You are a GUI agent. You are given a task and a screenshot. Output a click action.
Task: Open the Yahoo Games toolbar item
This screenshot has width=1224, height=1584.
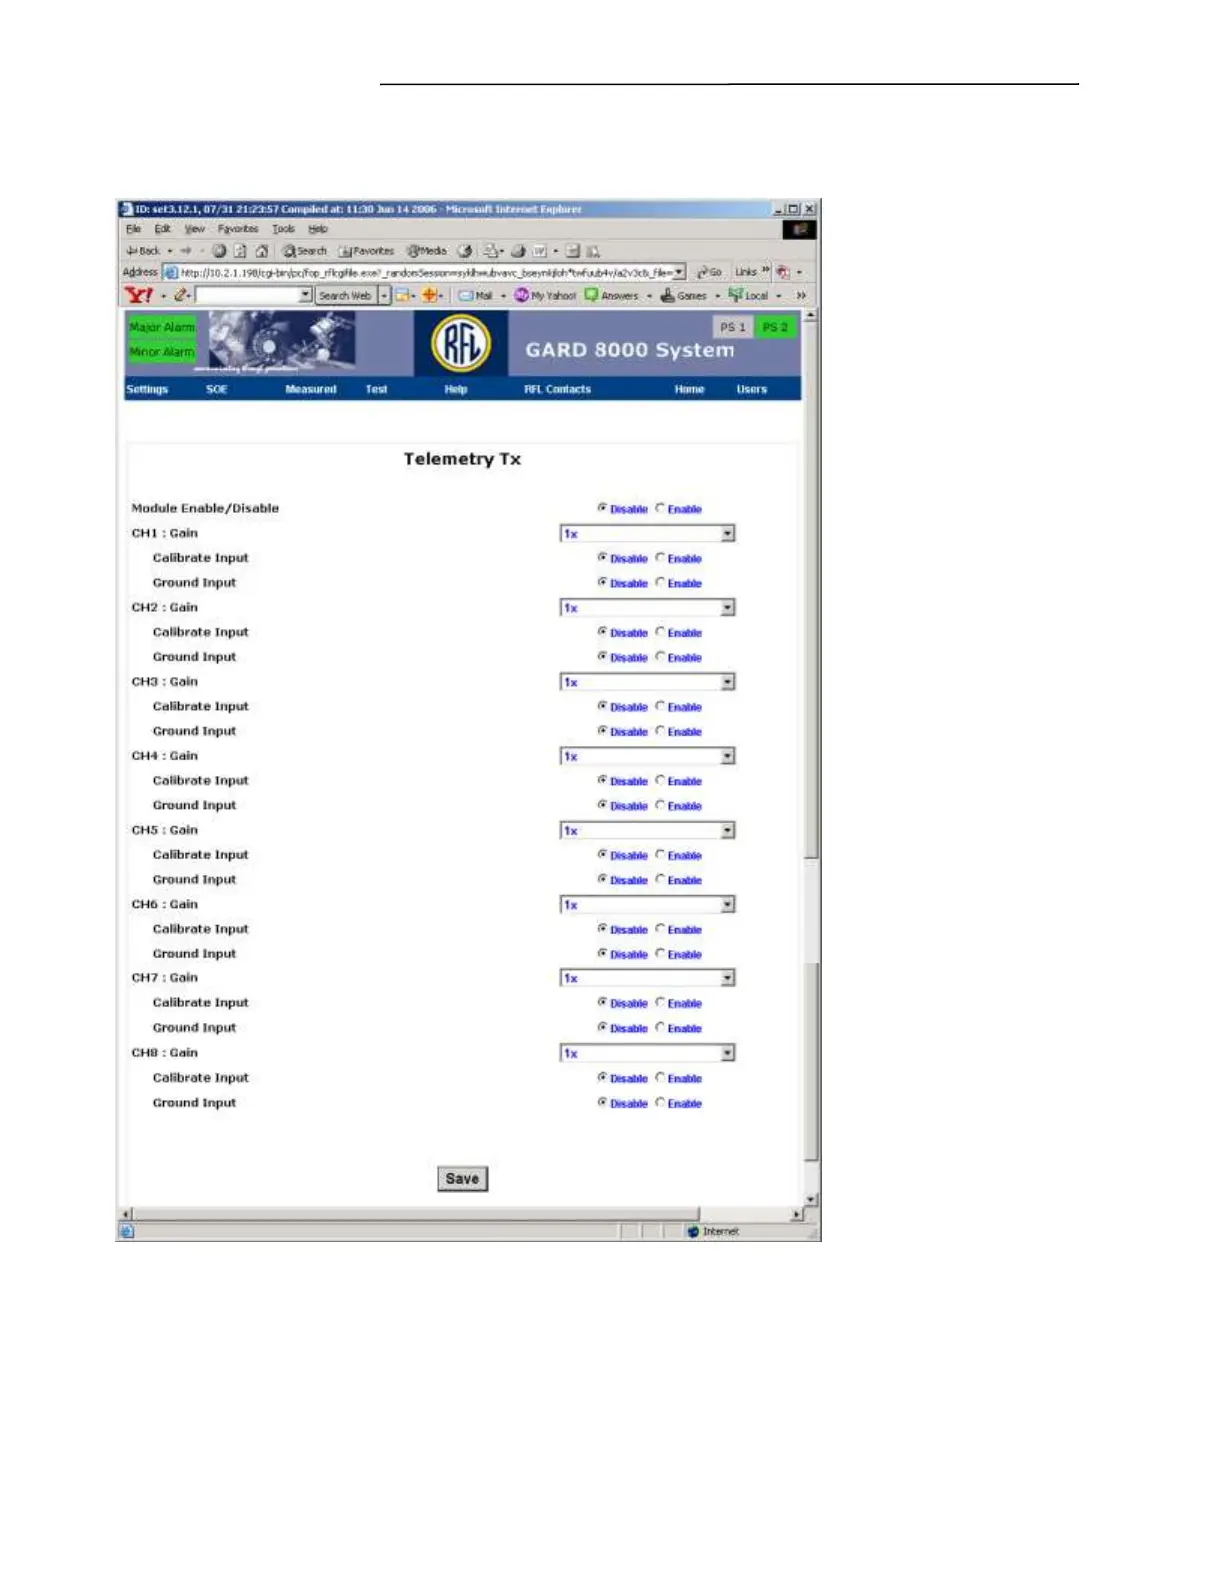(x=684, y=295)
